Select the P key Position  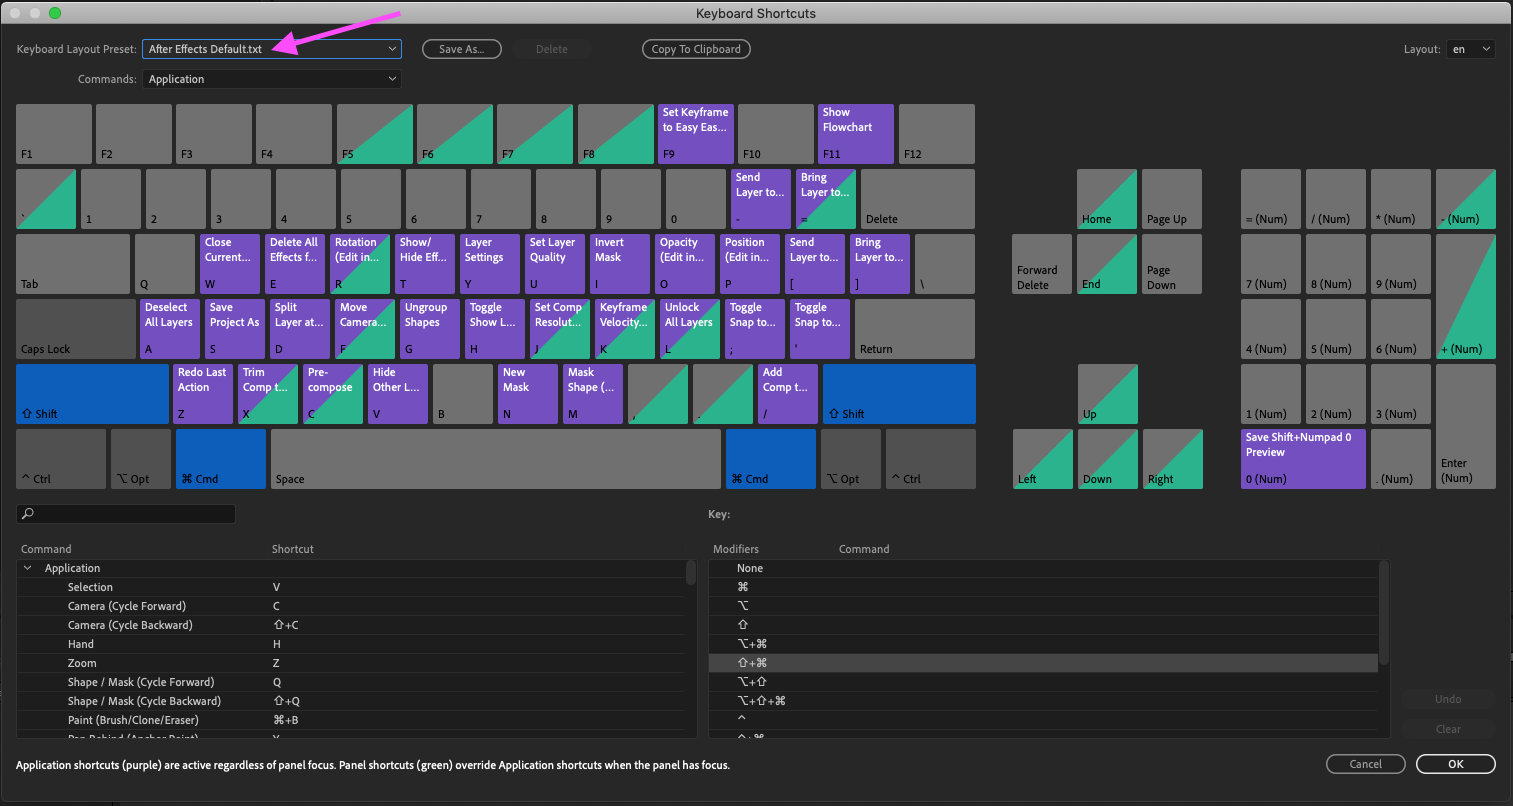750,264
